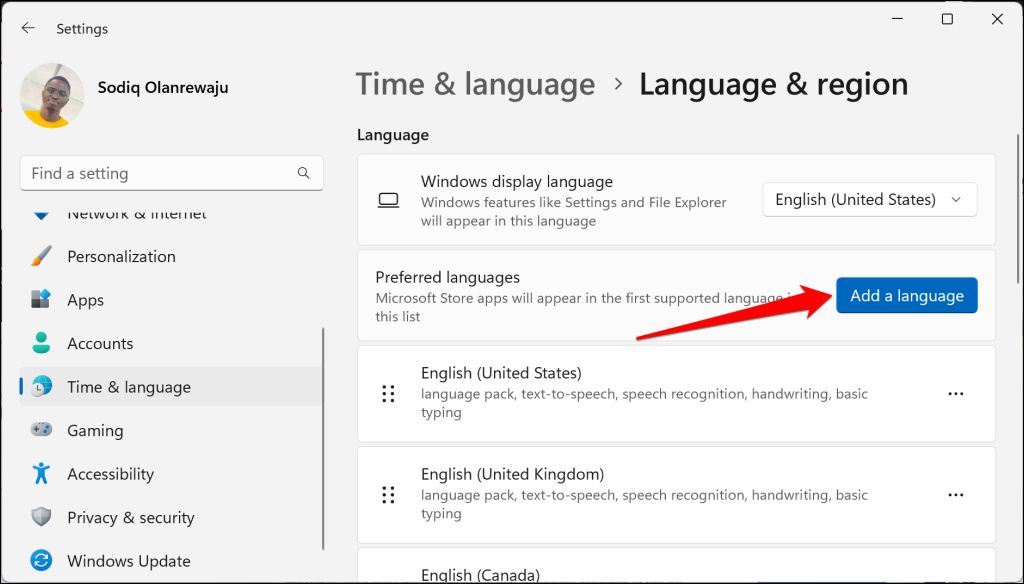Image resolution: width=1024 pixels, height=584 pixels.
Task: Open more options for English (United States)
Action: coord(956,394)
